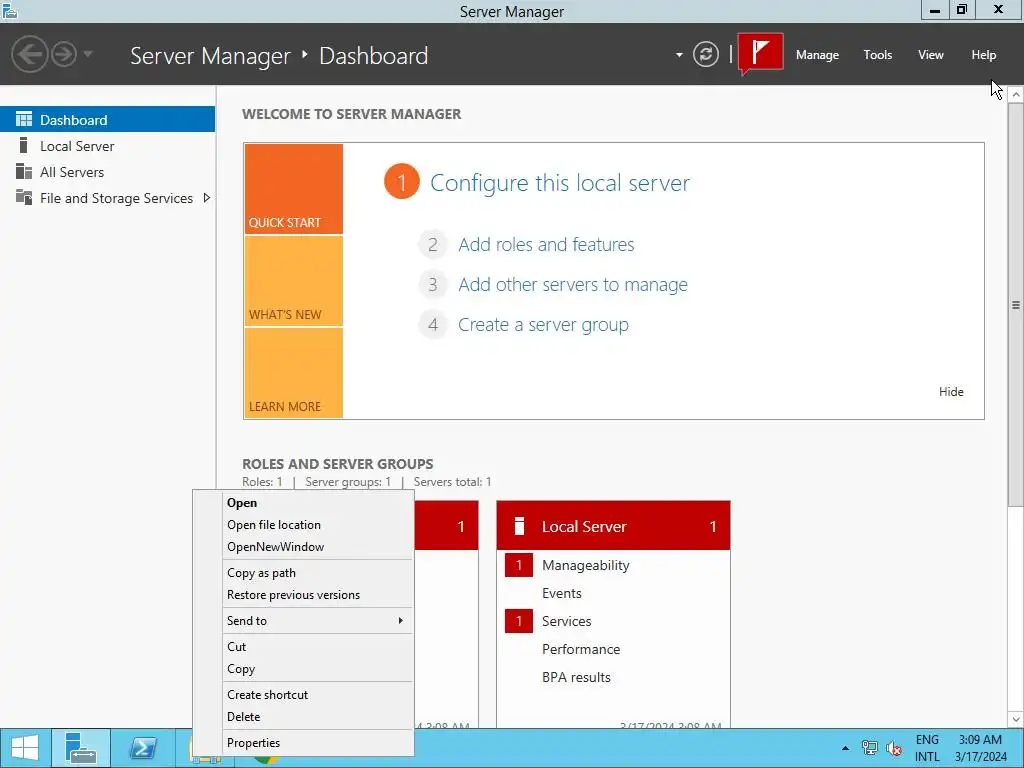Image resolution: width=1024 pixels, height=768 pixels.
Task: Click Server Manager title bar icon
Action: click(x=10, y=10)
